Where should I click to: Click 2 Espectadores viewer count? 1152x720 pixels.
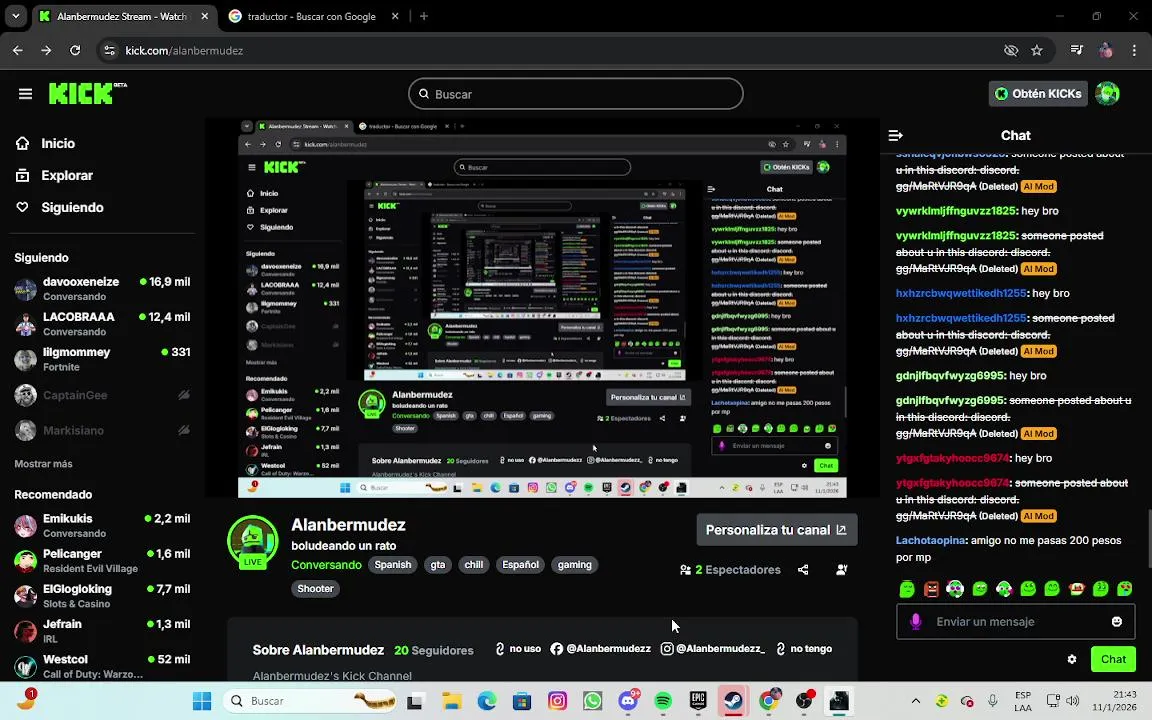[x=730, y=569]
